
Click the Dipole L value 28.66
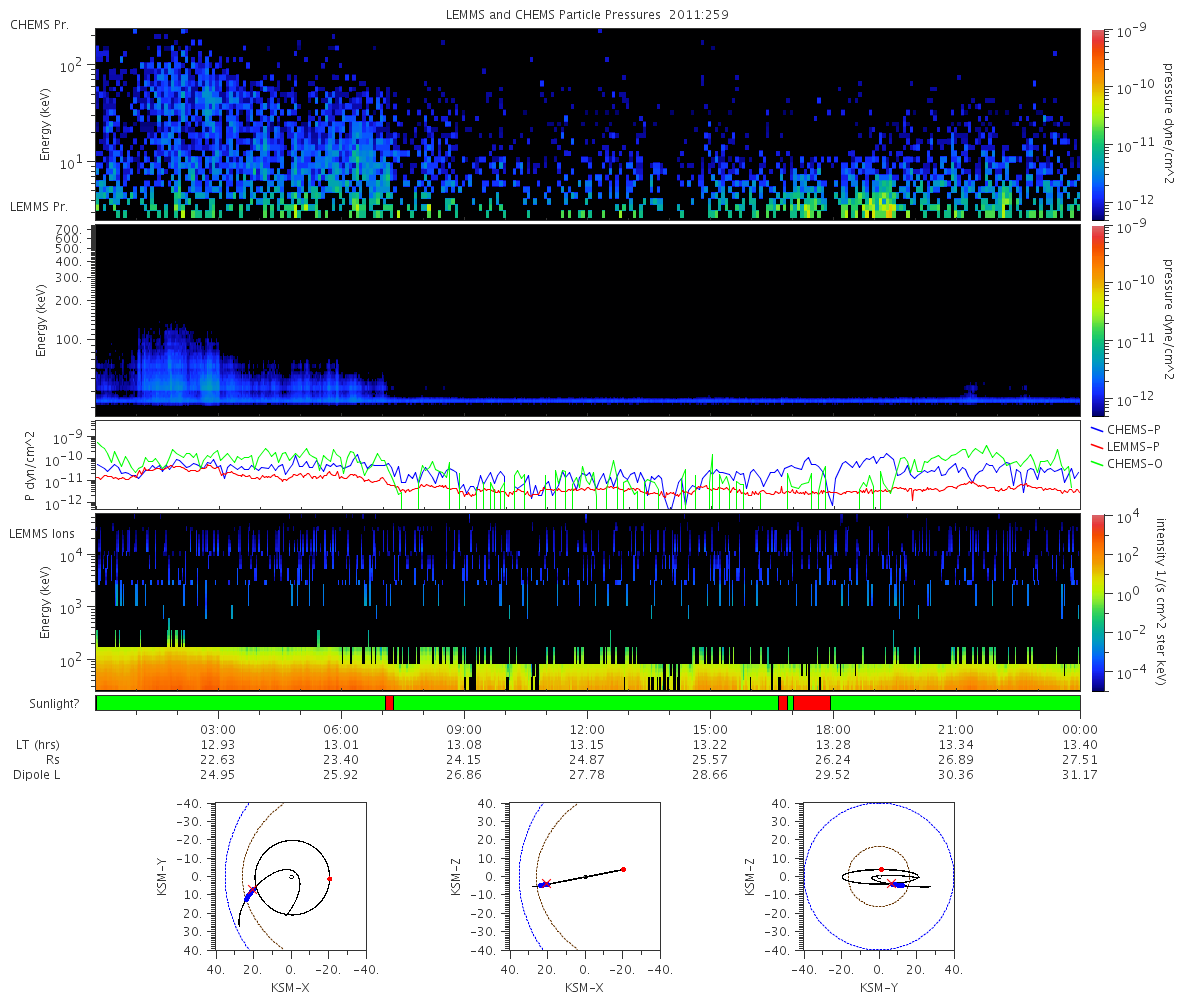(x=711, y=775)
